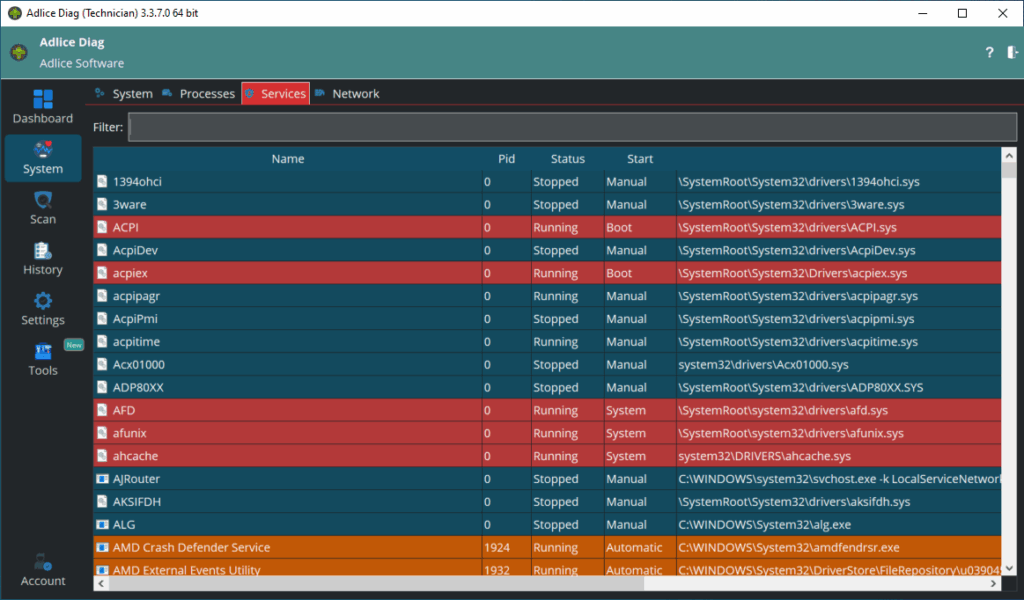Screen dimensions: 1024x600
Task: Click the exit icon in header
Action: 1012,53
